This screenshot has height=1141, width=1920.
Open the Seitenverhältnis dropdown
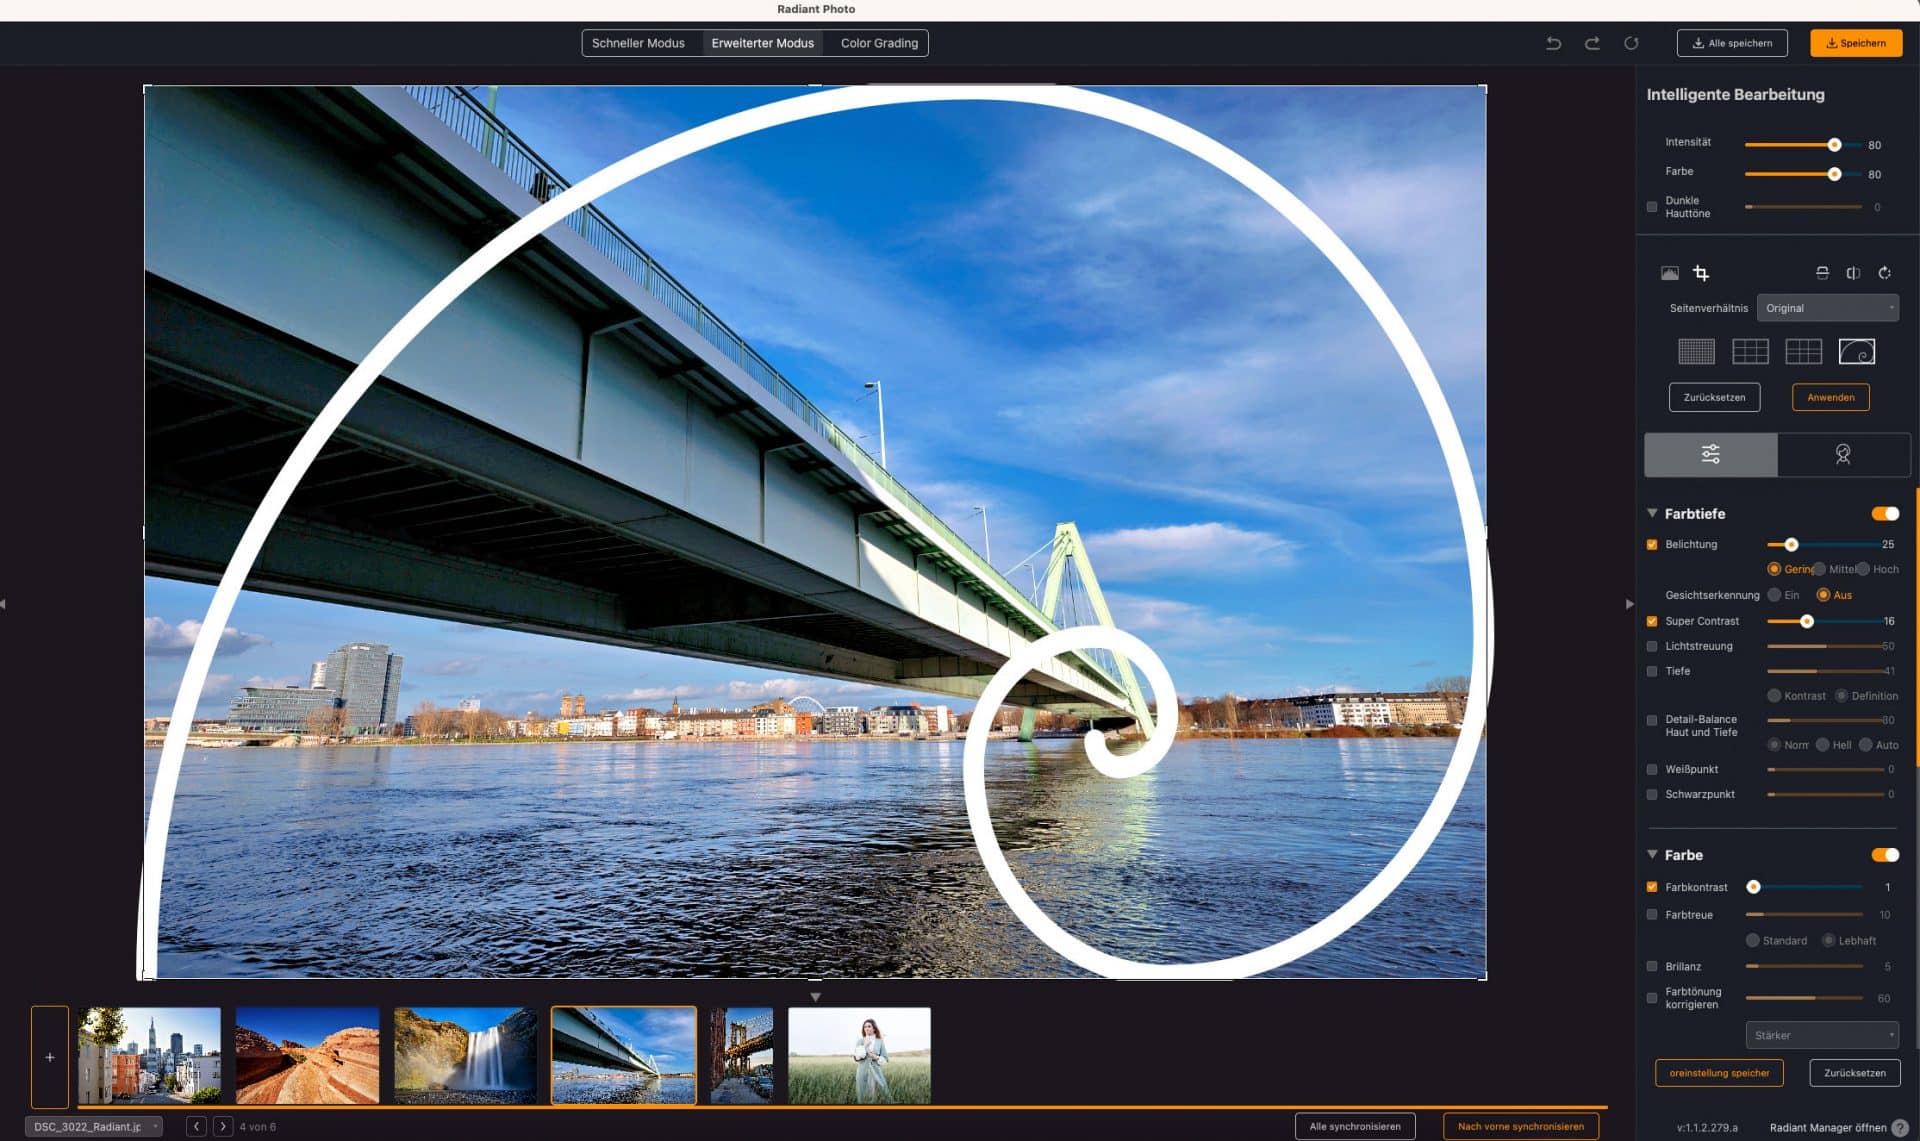point(1828,308)
